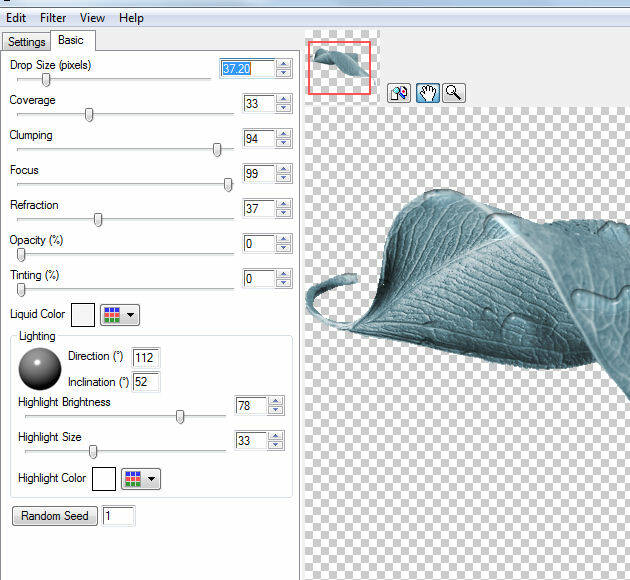Click the leaf navigator thumbnail

point(339,67)
